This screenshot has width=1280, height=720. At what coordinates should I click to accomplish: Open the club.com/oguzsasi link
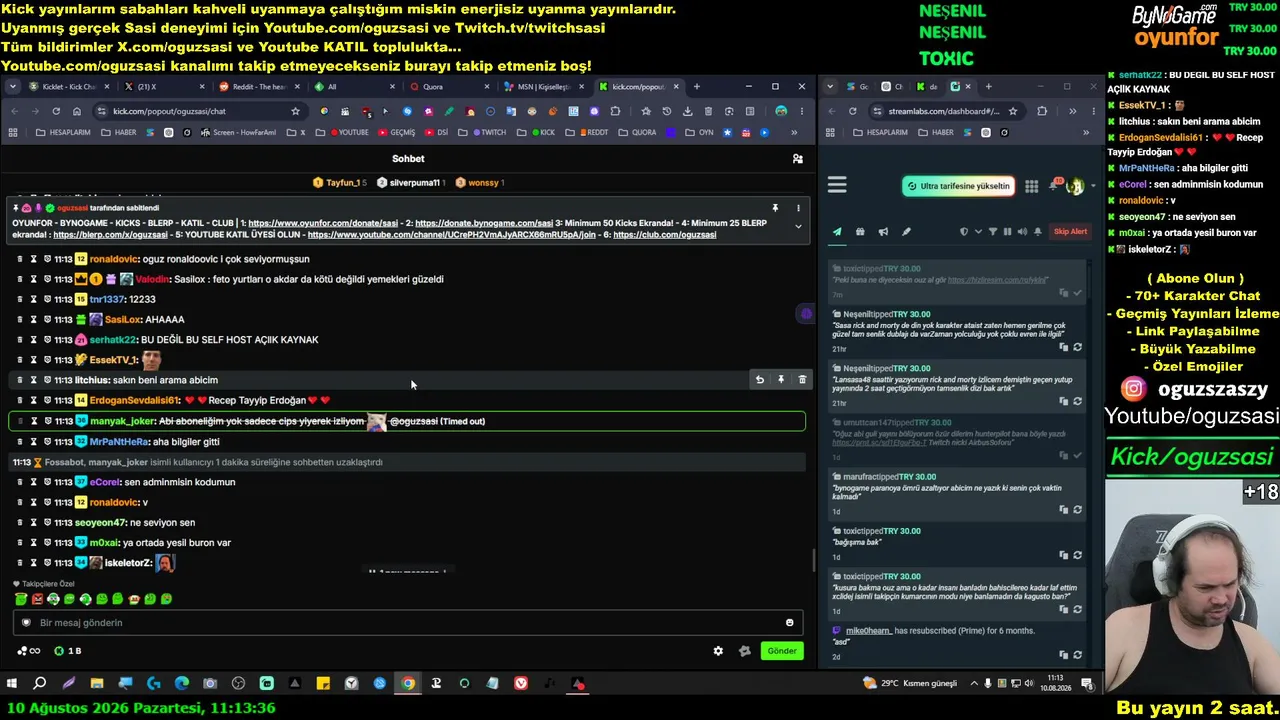[664, 235]
